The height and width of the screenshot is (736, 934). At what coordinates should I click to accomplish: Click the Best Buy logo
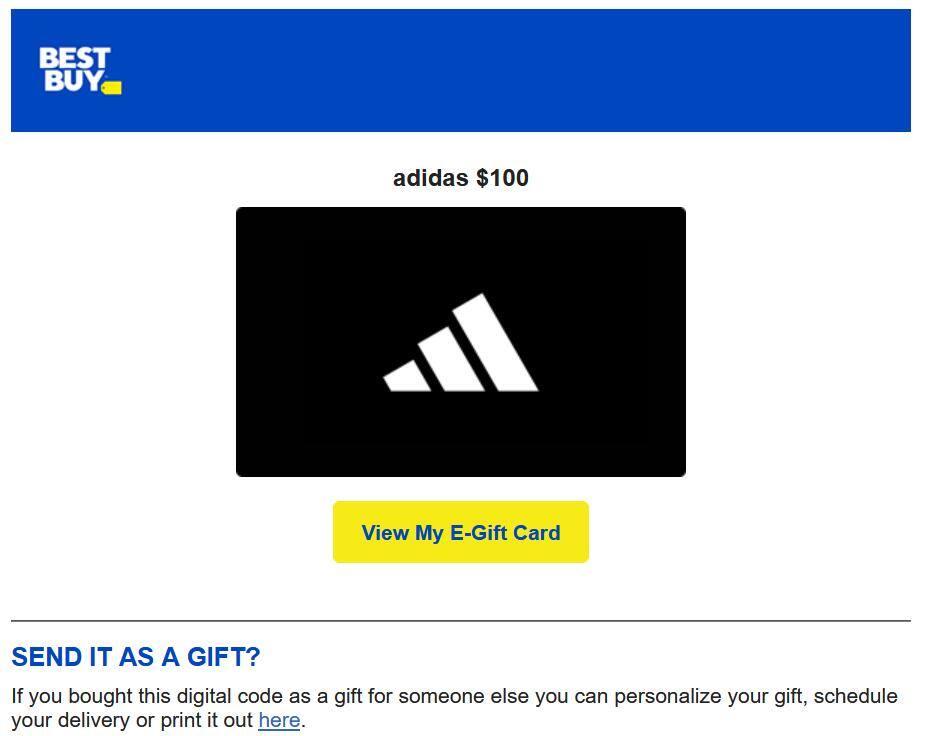[x=79, y=70]
